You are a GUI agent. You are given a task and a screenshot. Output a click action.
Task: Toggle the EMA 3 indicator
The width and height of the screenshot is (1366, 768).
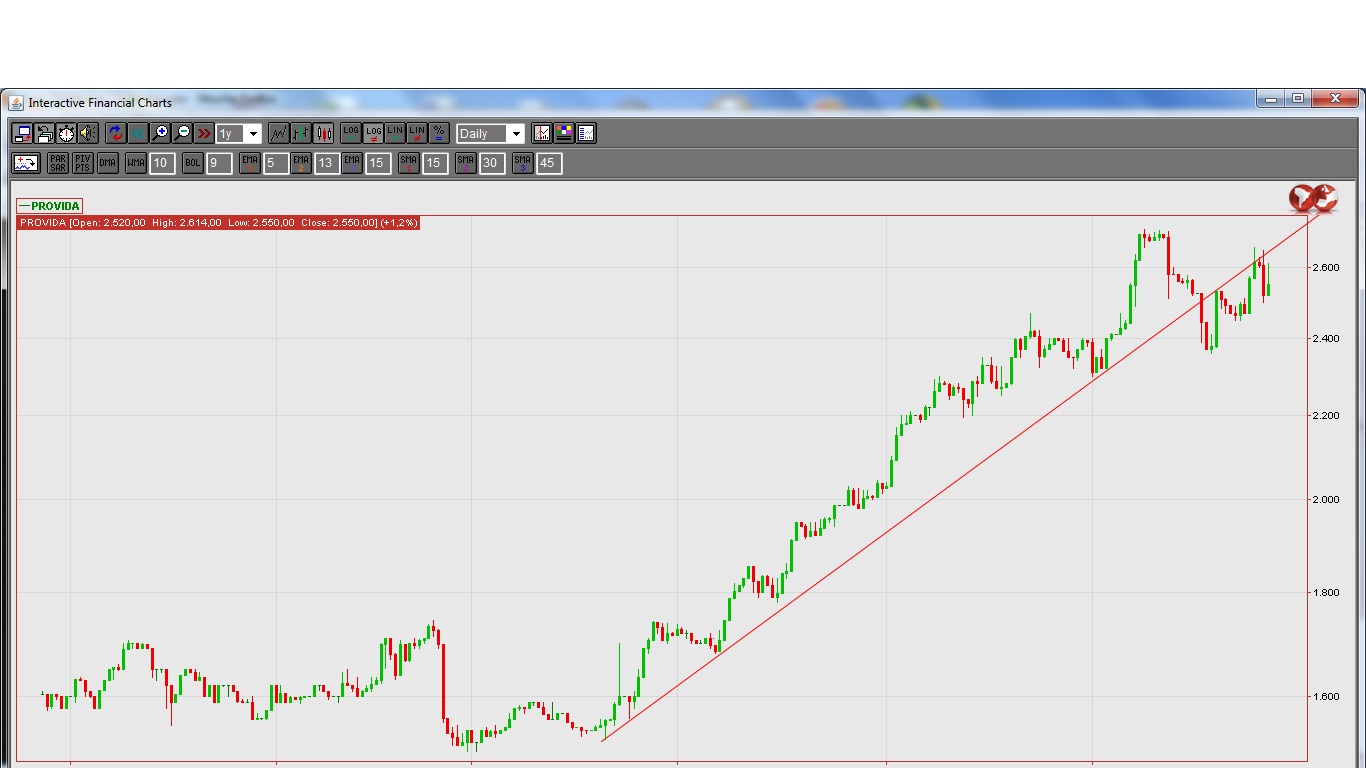(352, 163)
